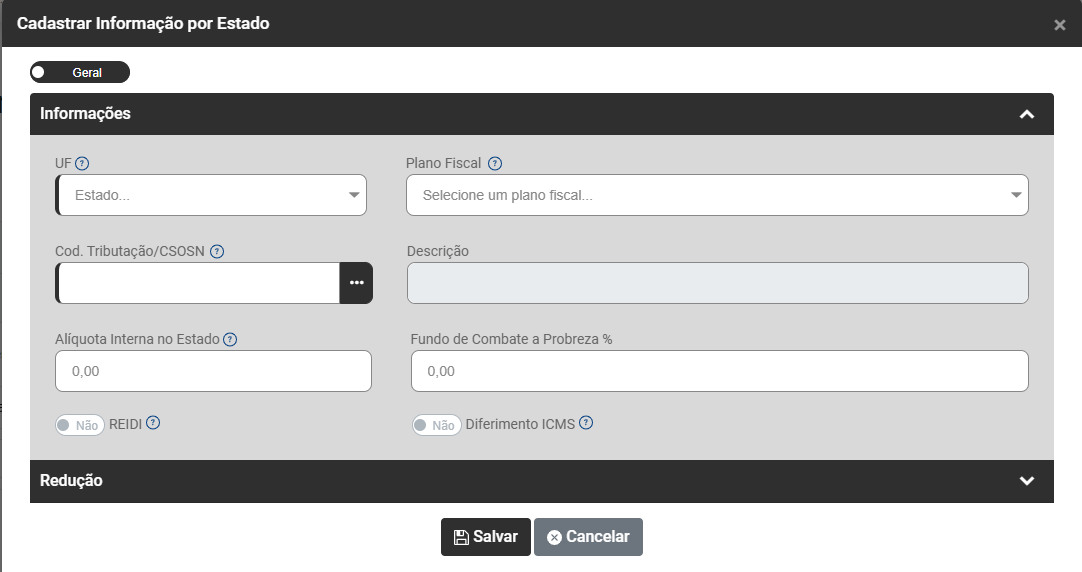Open the tax code search ellipsis button
1082x572 pixels.
coord(356,283)
